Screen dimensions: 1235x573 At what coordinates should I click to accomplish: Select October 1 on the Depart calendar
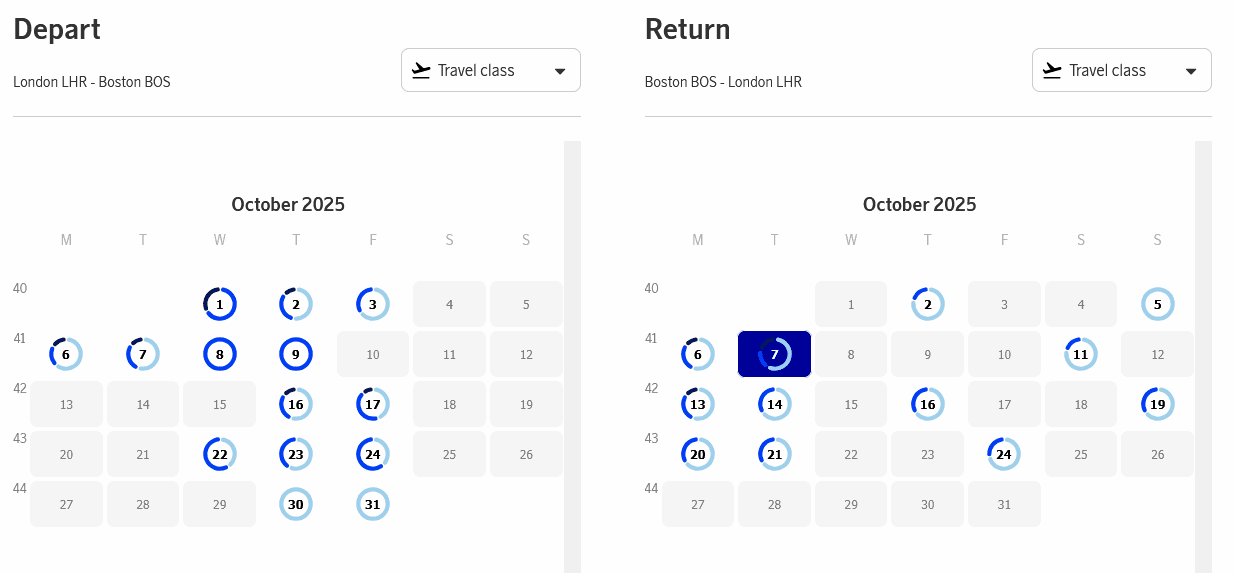point(219,303)
